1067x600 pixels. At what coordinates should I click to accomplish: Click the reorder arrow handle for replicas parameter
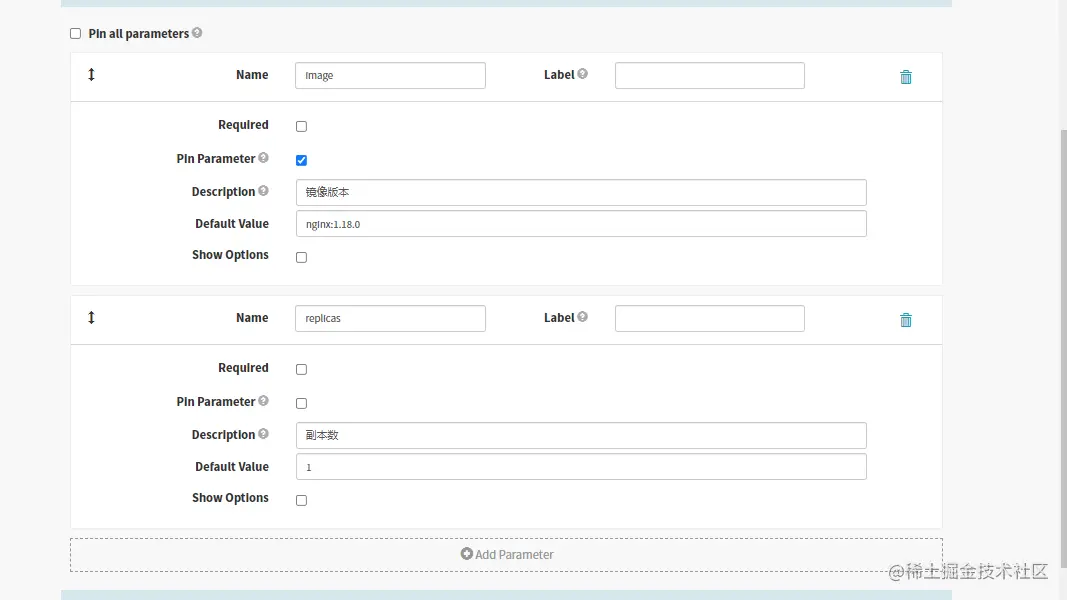click(91, 317)
